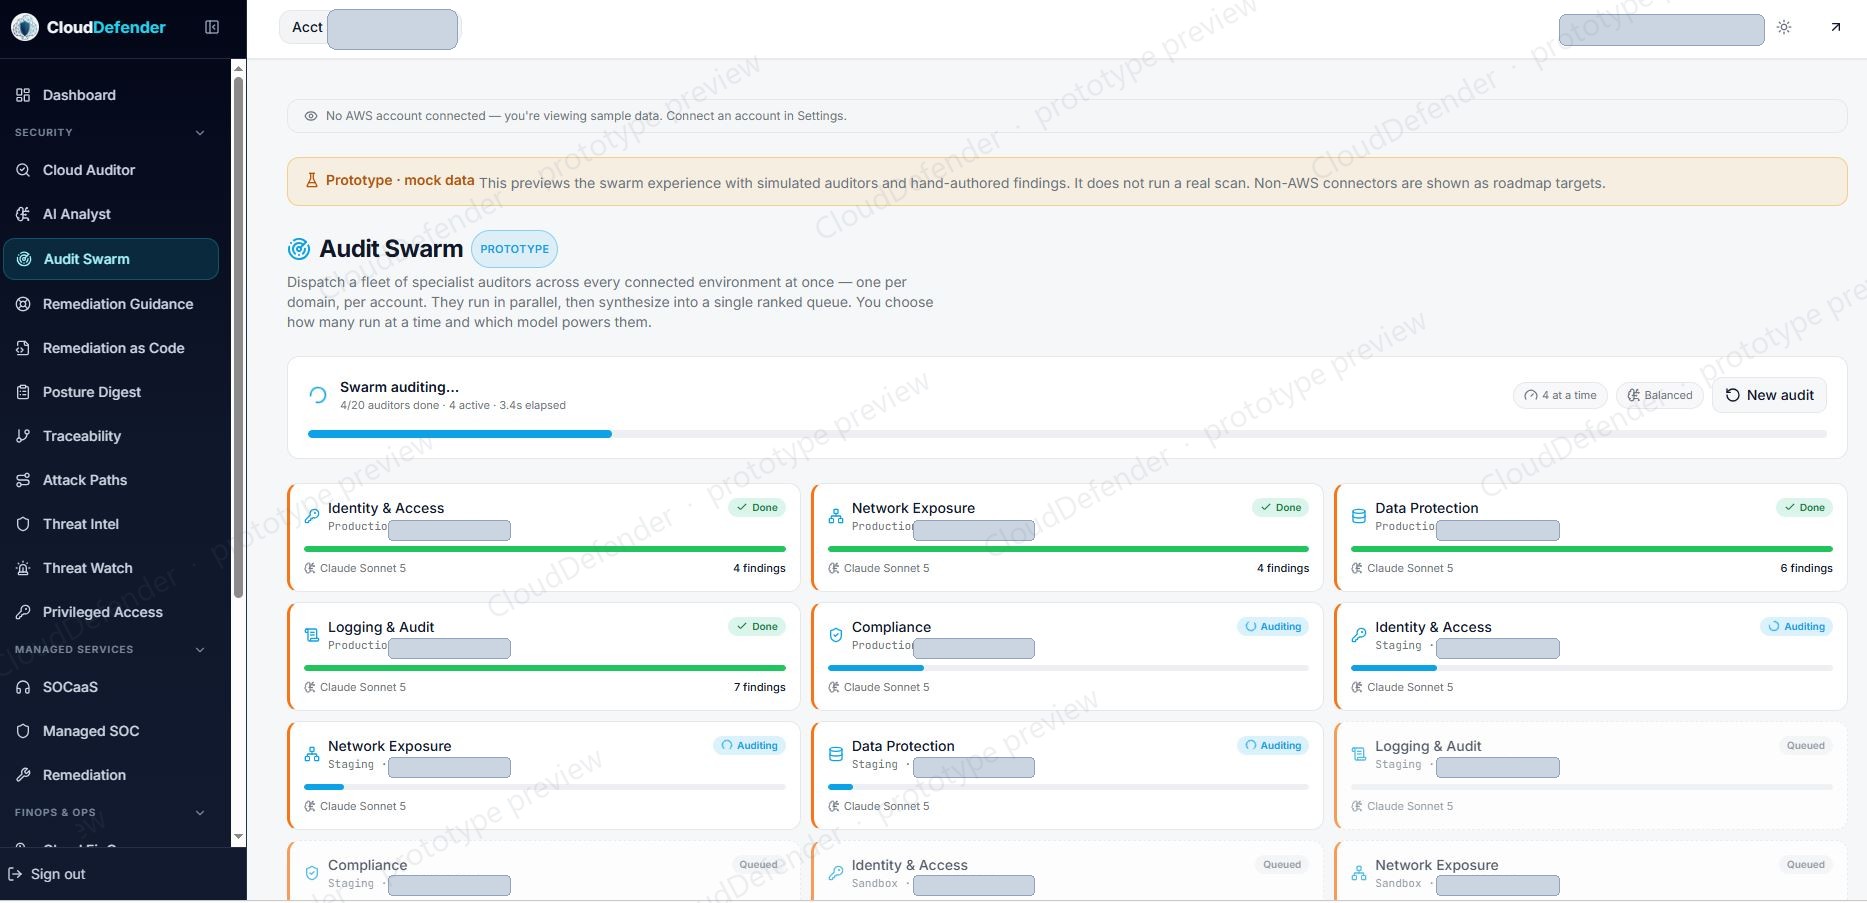The height and width of the screenshot is (903, 1867).
Task: Click the Queued status on Logging & Audit Staging
Action: (1806, 746)
